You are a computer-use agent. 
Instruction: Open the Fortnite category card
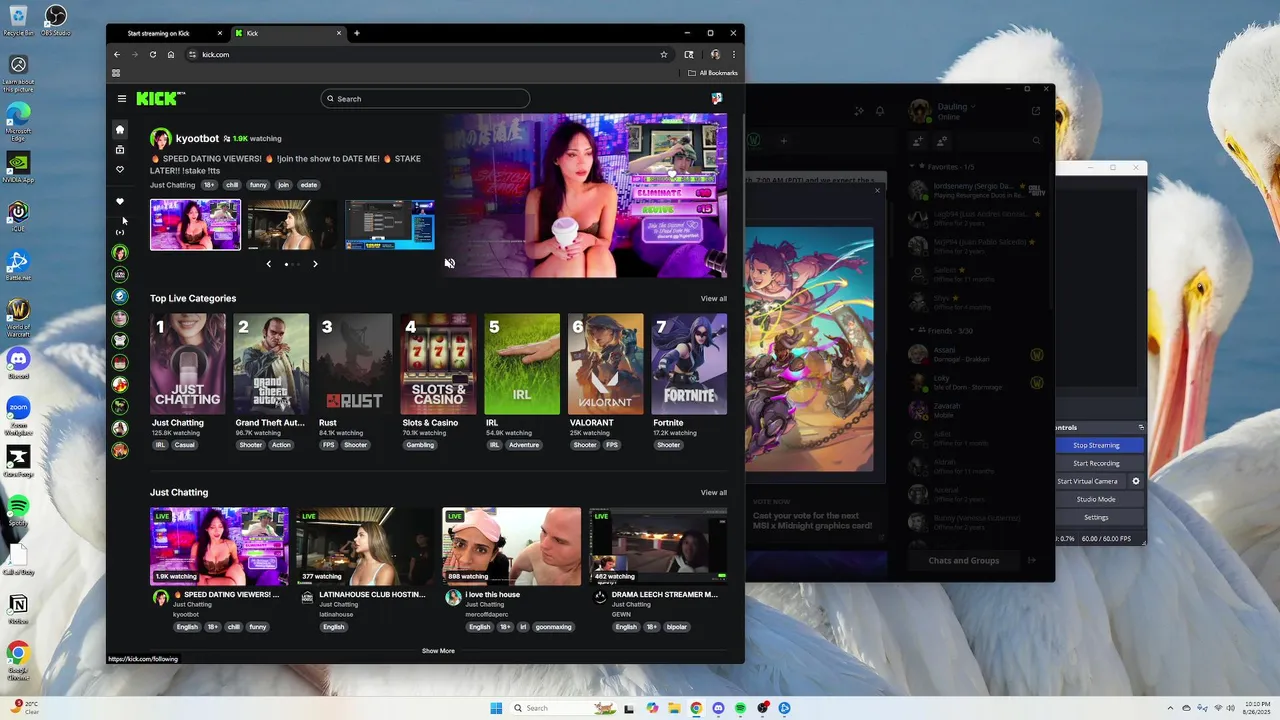point(689,364)
